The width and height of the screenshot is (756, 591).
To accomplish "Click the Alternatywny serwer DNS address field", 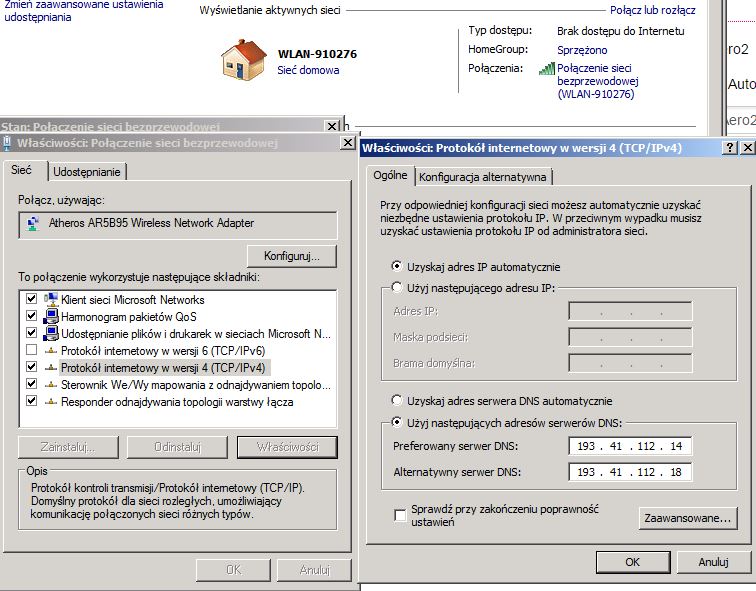I will point(629,472).
